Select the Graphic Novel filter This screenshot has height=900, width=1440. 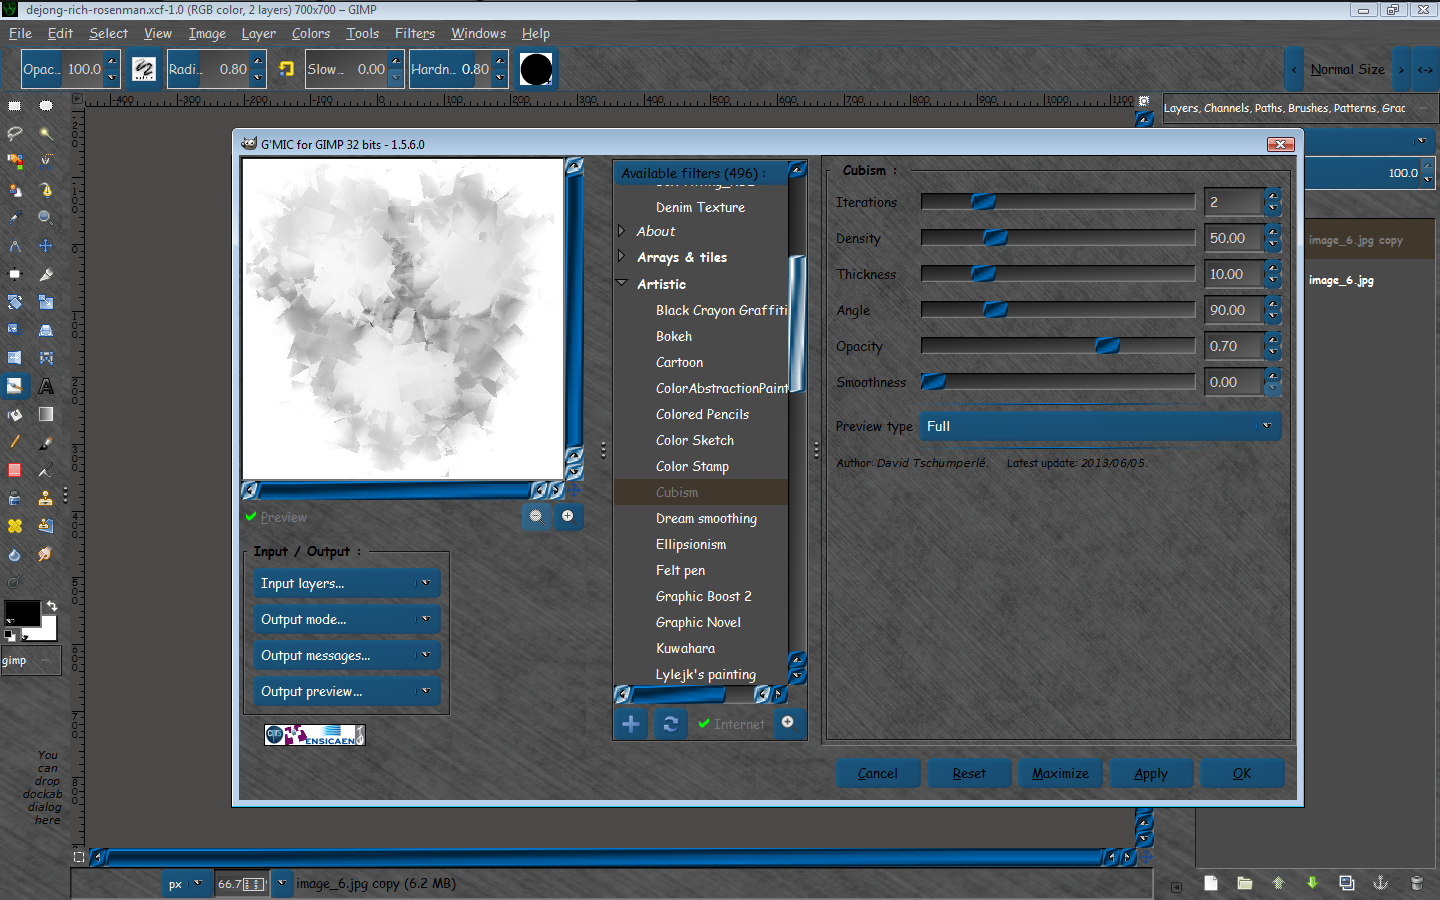coord(698,622)
